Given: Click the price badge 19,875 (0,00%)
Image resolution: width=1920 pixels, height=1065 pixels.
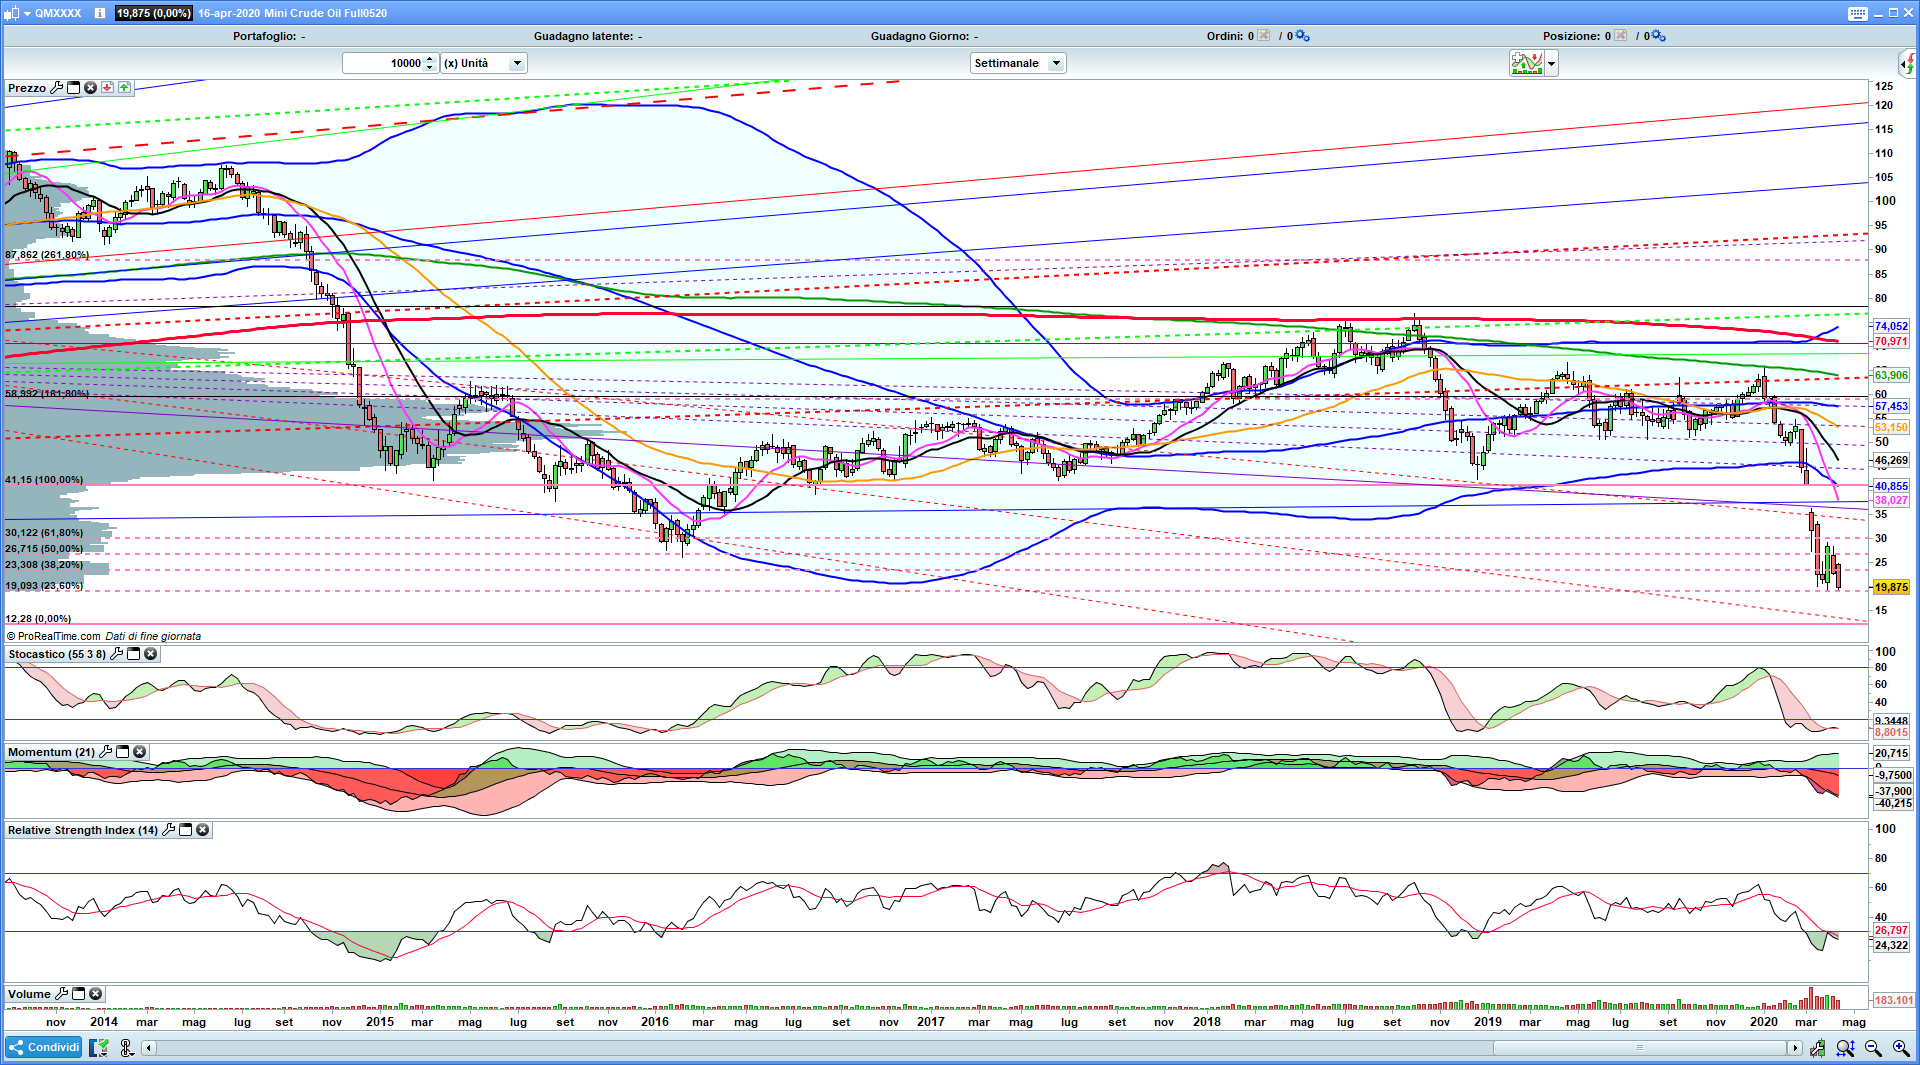Looking at the screenshot, I should click(x=153, y=13).
